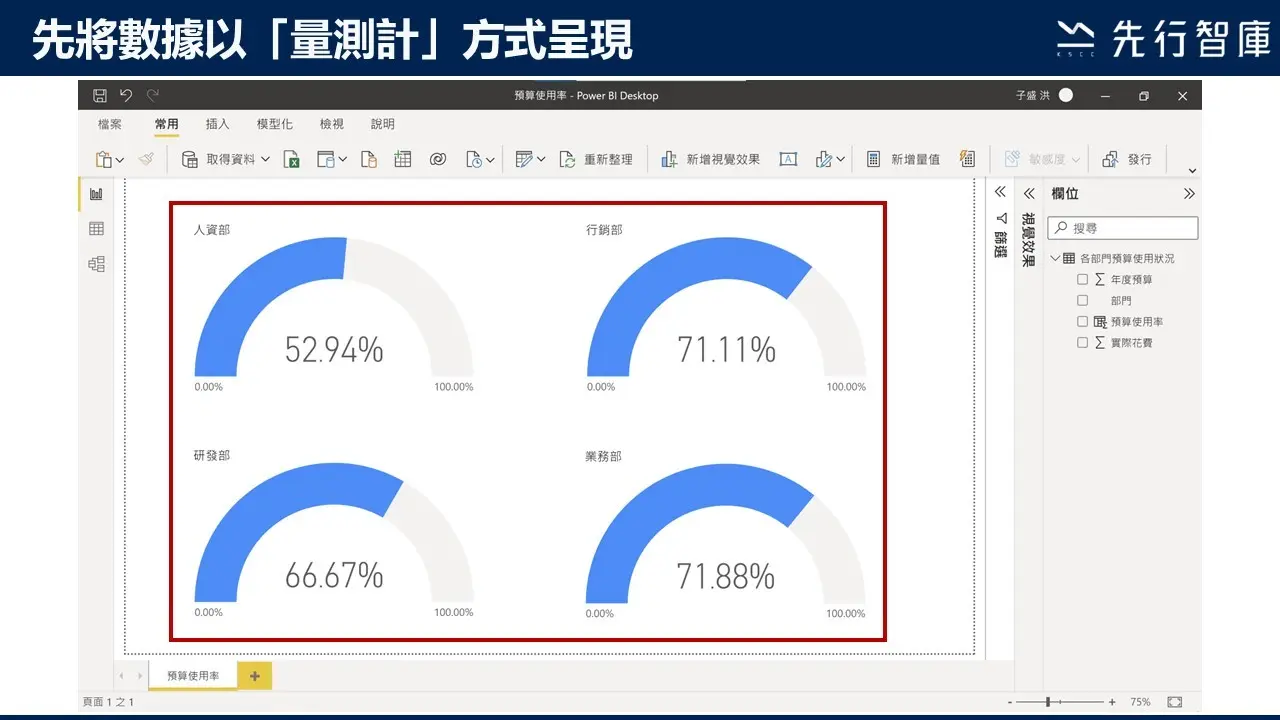Click the Enter data table icon
The width and height of the screenshot is (1280, 720).
(403, 159)
